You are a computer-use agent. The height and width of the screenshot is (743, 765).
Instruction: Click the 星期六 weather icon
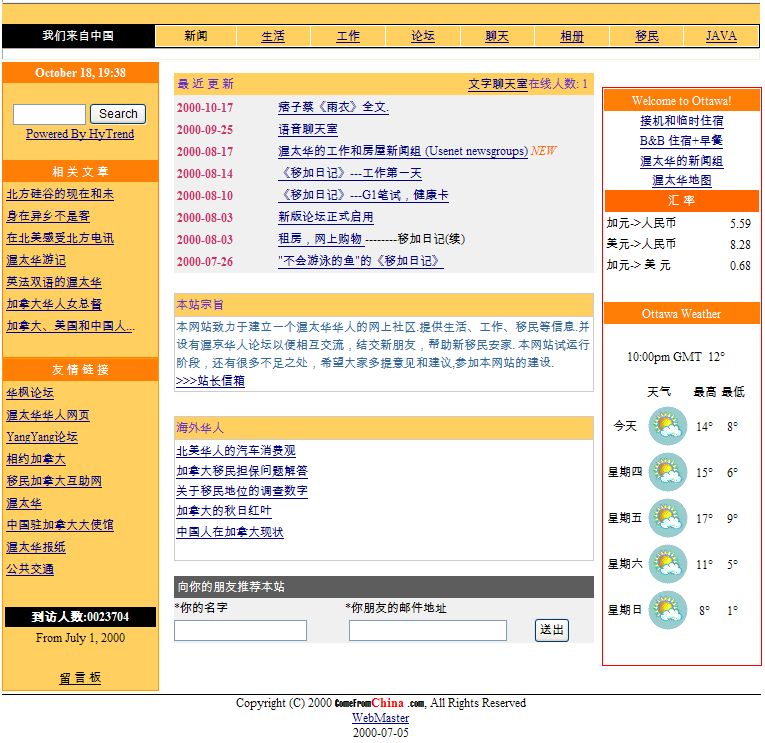tap(667, 564)
